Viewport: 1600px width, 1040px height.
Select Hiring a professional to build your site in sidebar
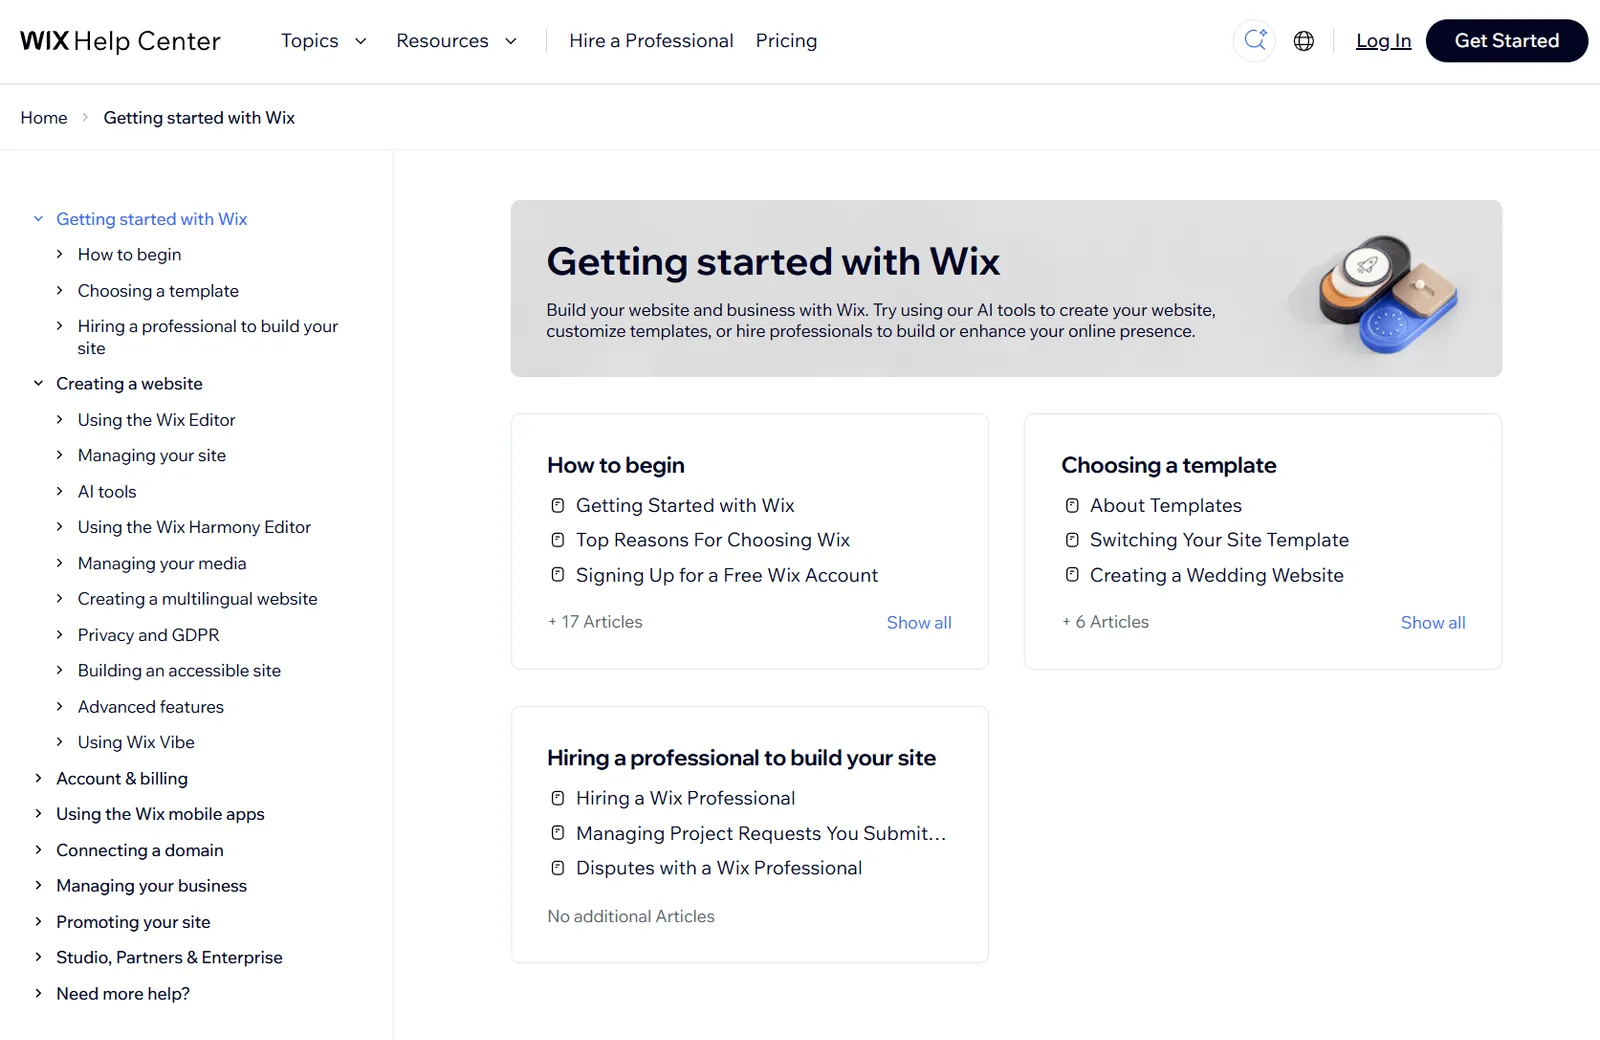pyautogui.click(x=208, y=337)
